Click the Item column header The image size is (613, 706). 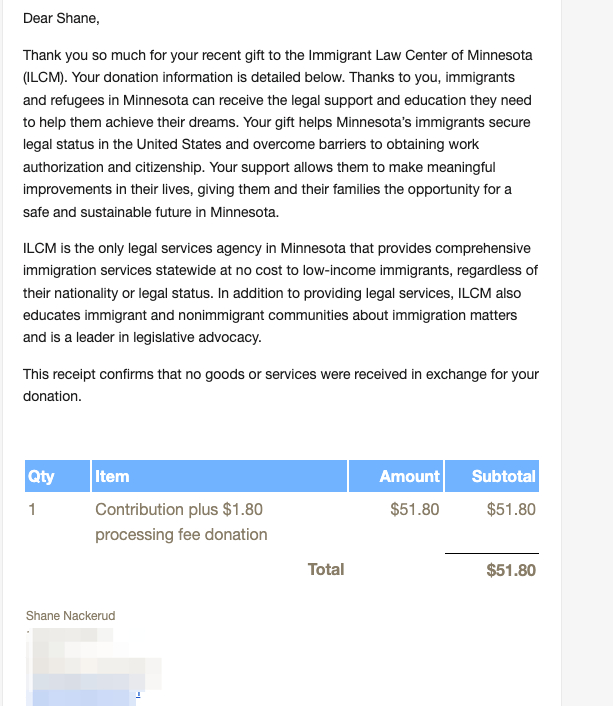(112, 476)
